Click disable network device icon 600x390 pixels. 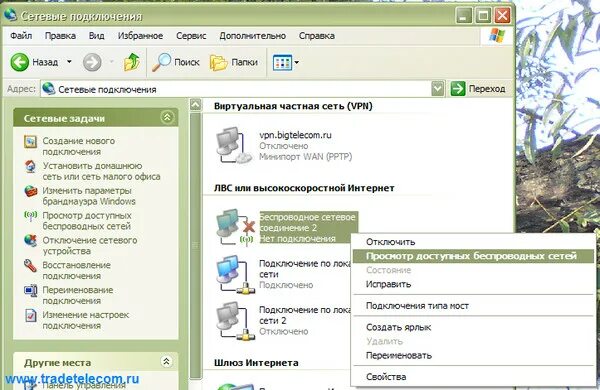31,241
